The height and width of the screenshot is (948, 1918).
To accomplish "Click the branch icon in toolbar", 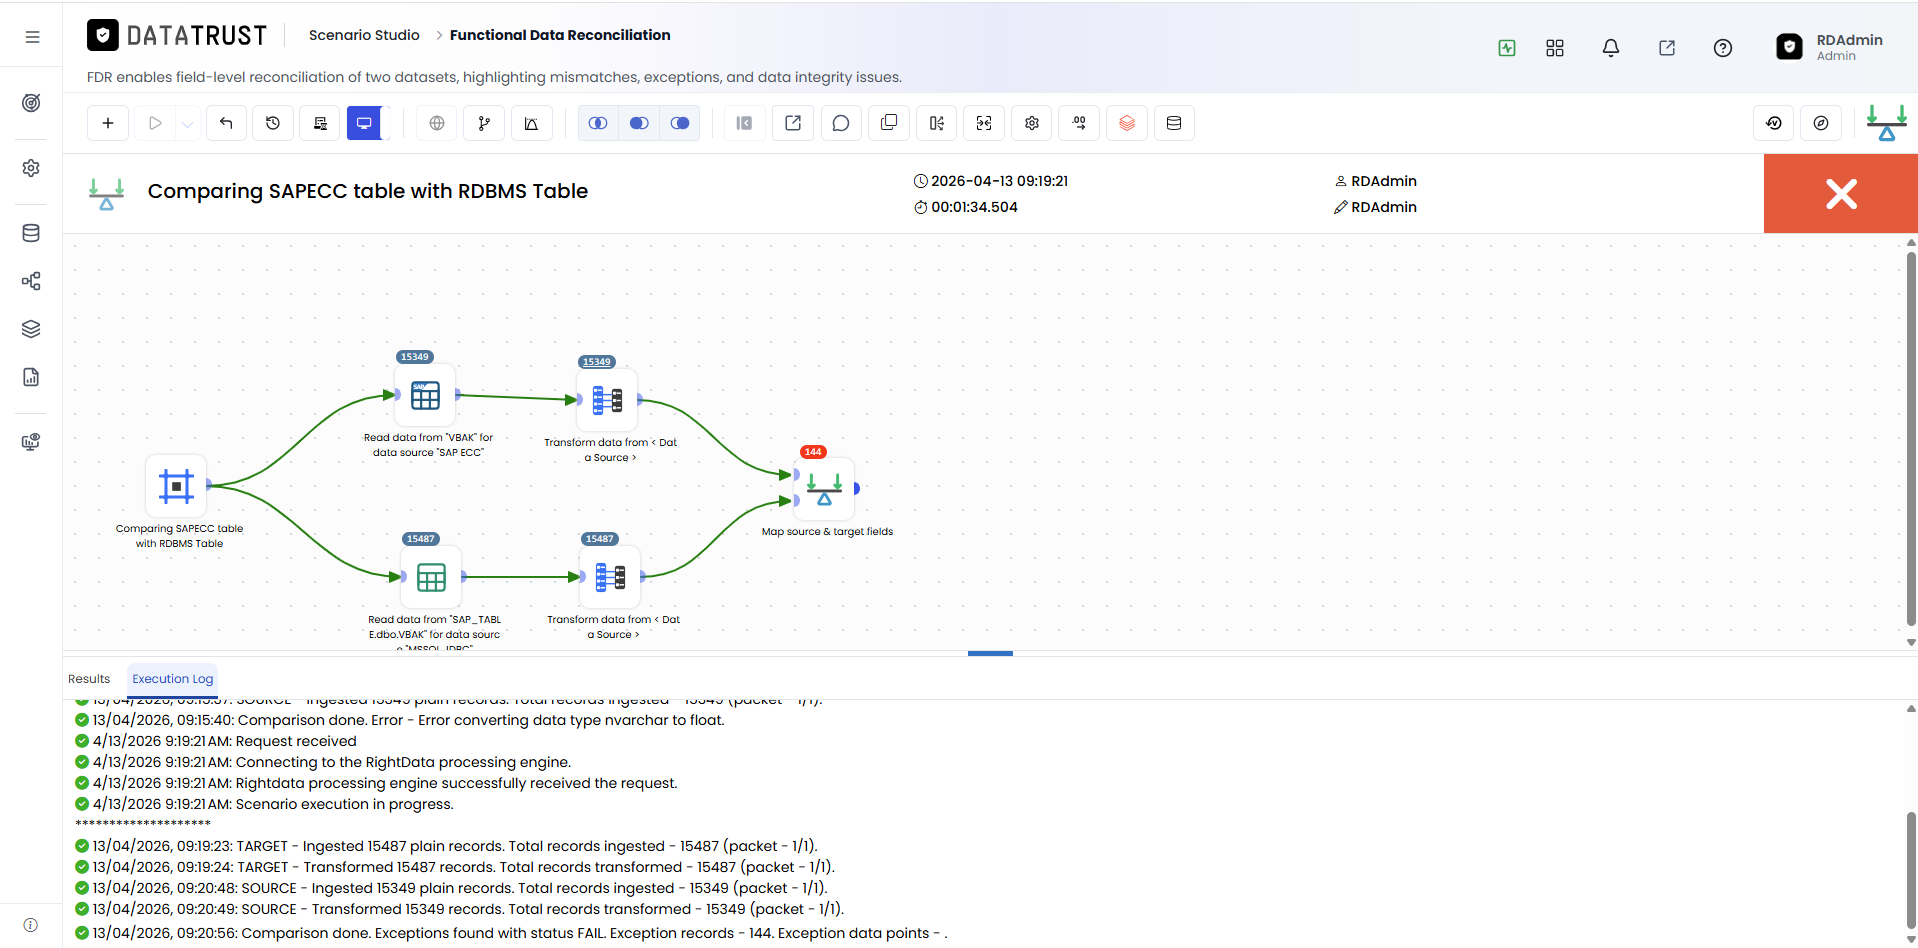I will point(484,123).
